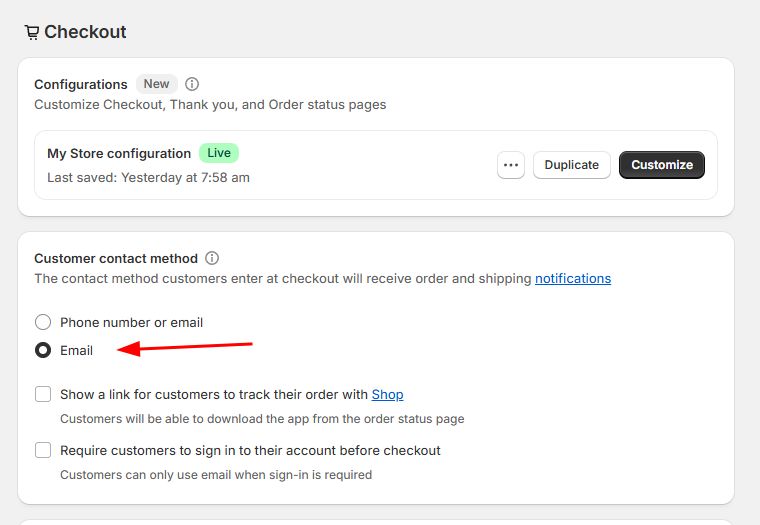Image resolution: width=760 pixels, height=525 pixels.
Task: Open the checkout editor with Customize
Action: pos(661,165)
